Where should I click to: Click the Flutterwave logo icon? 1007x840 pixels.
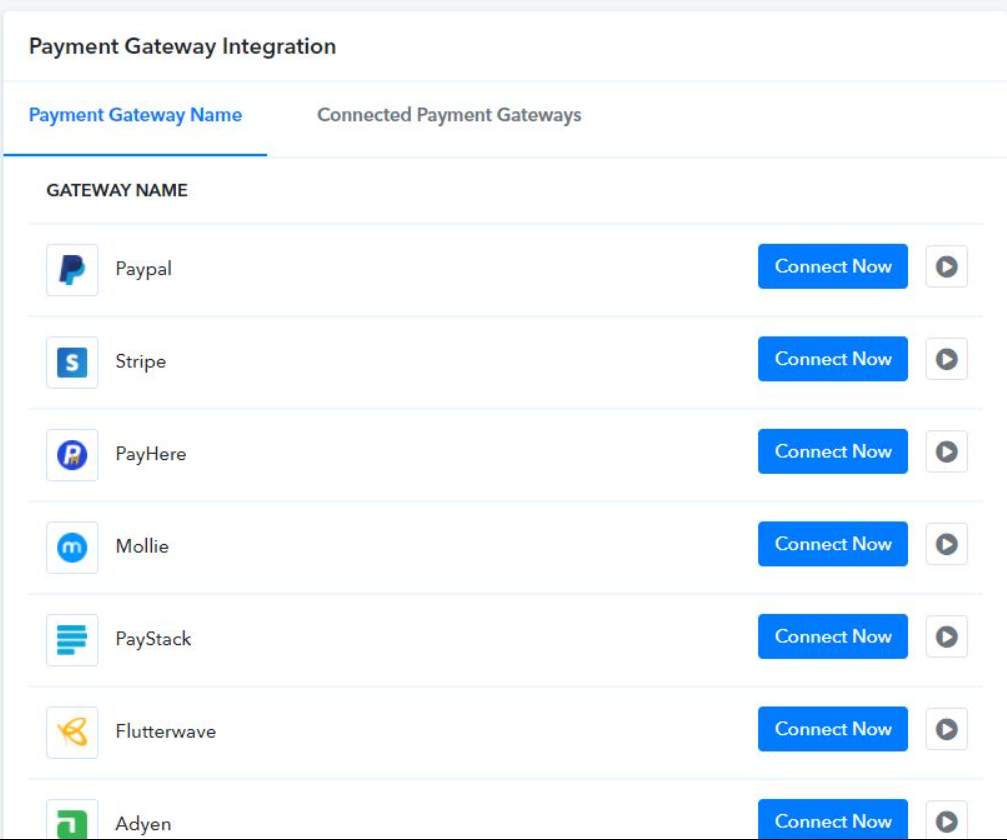coord(72,732)
